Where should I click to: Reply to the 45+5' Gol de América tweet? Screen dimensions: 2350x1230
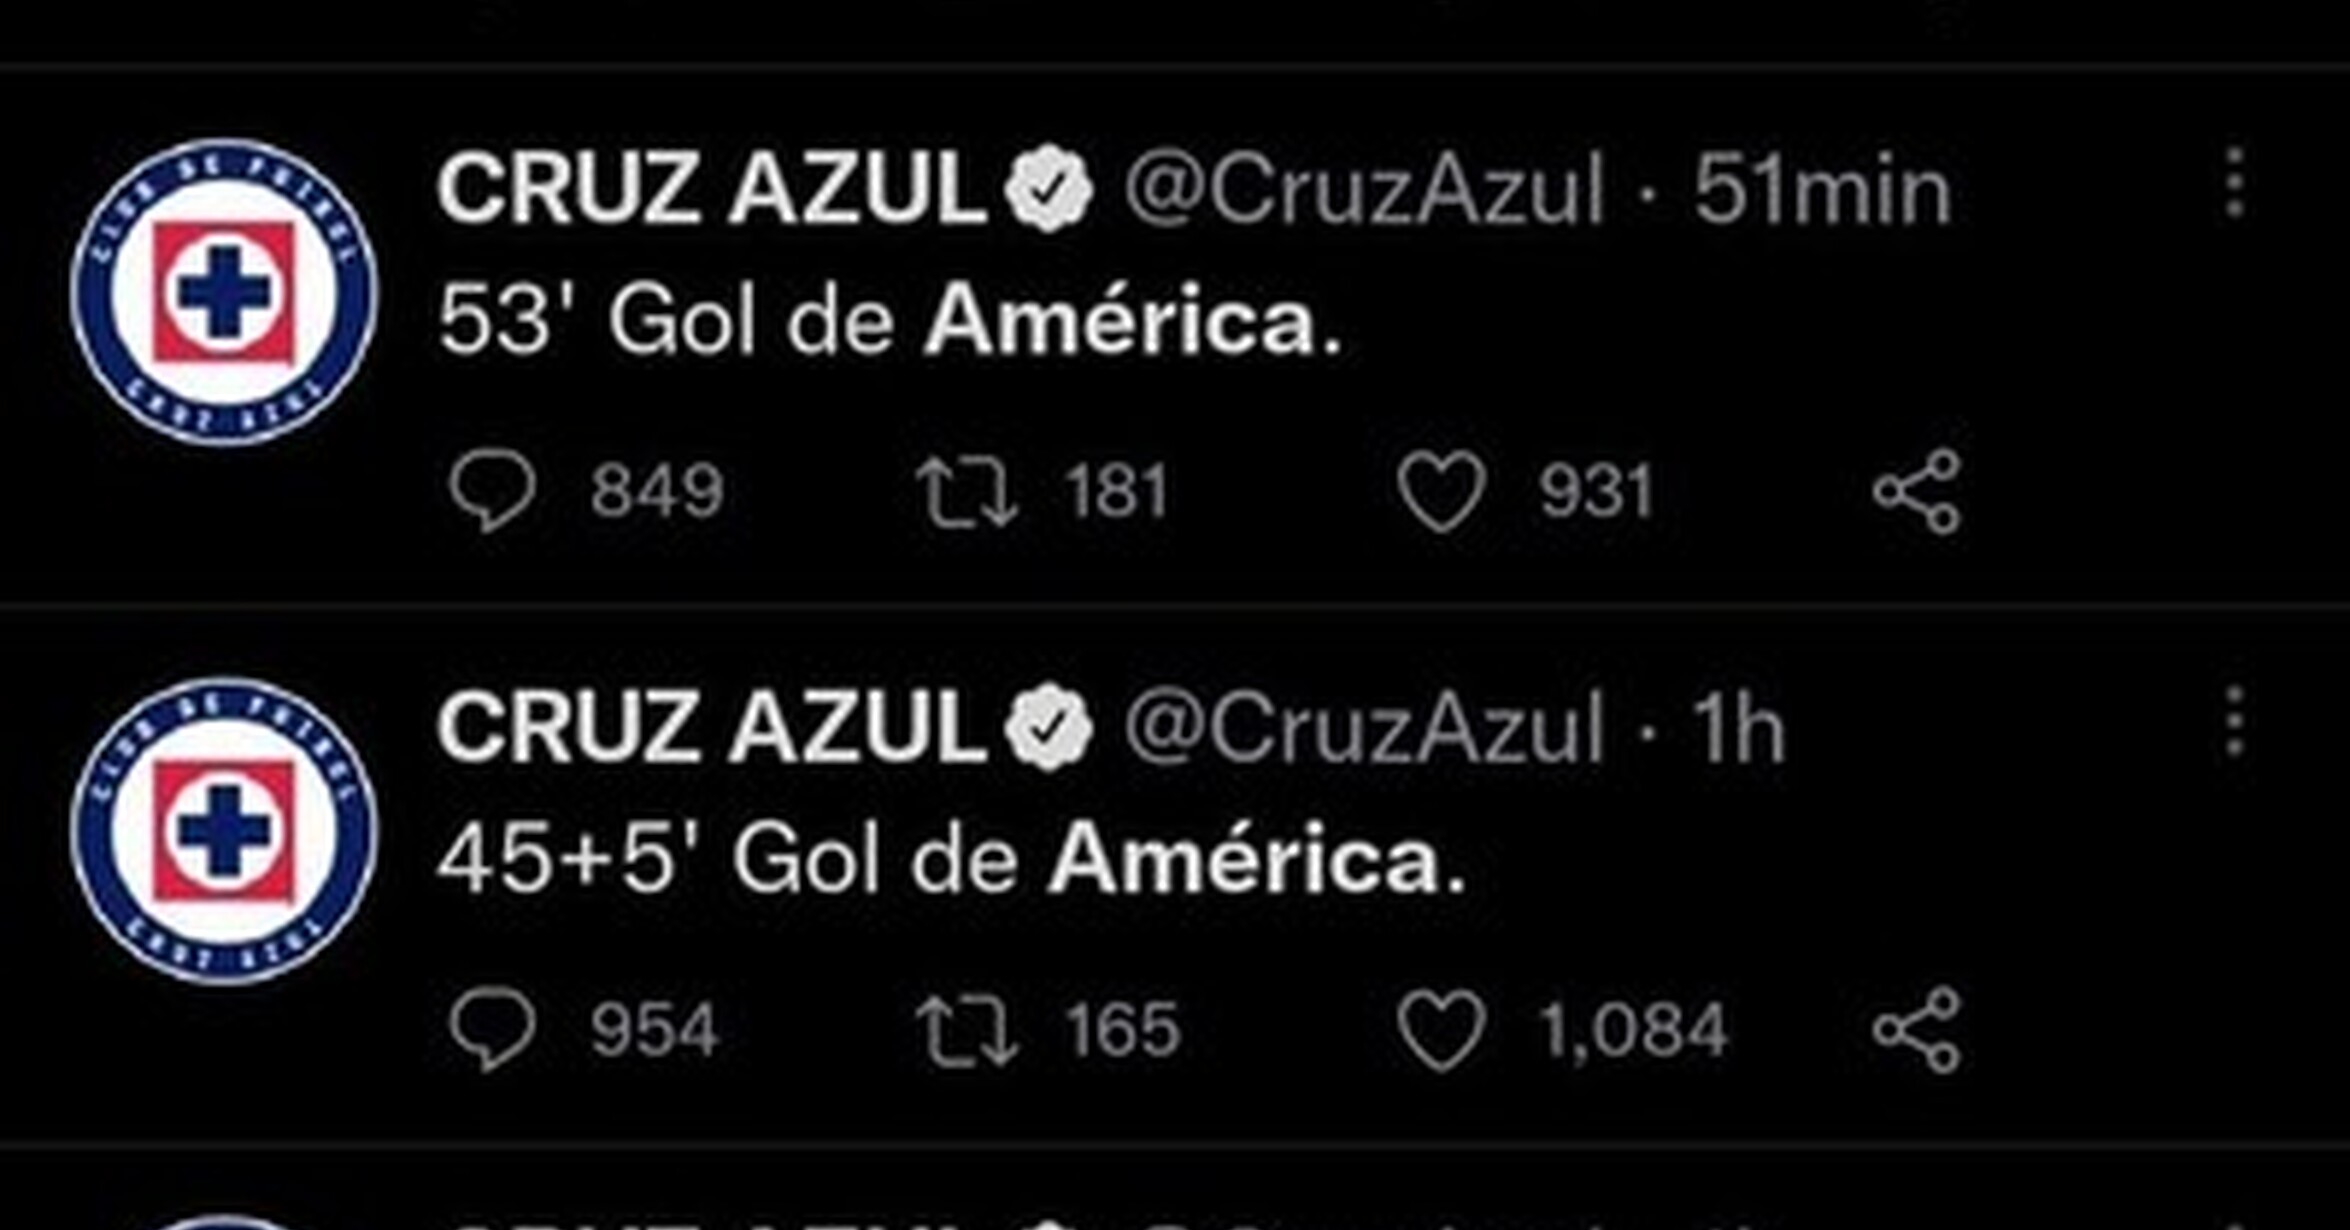pyautogui.click(x=493, y=1029)
